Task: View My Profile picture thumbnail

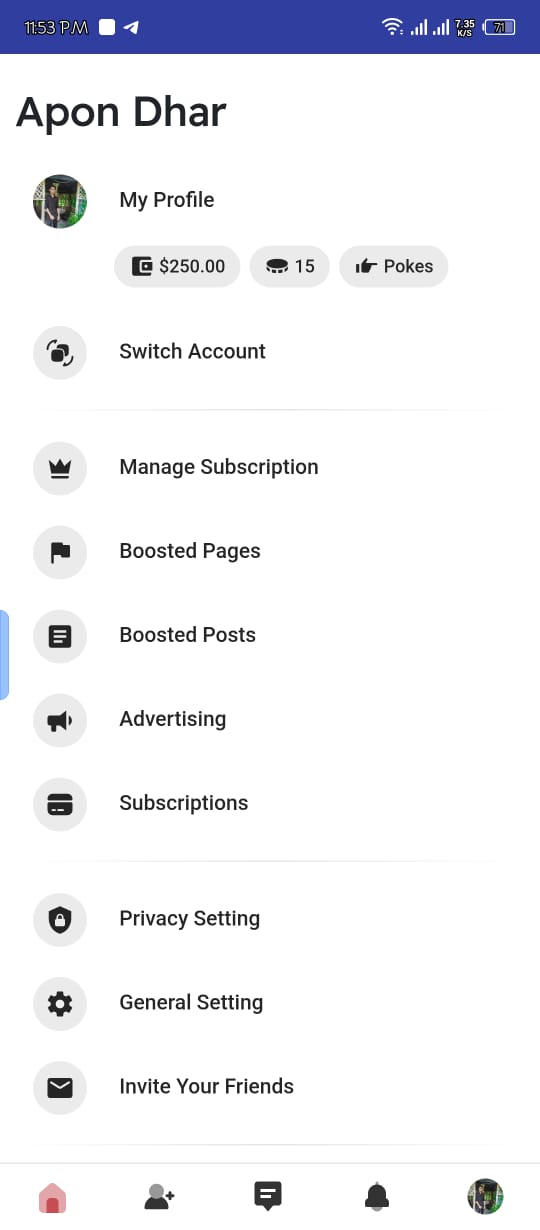Action: [x=60, y=201]
